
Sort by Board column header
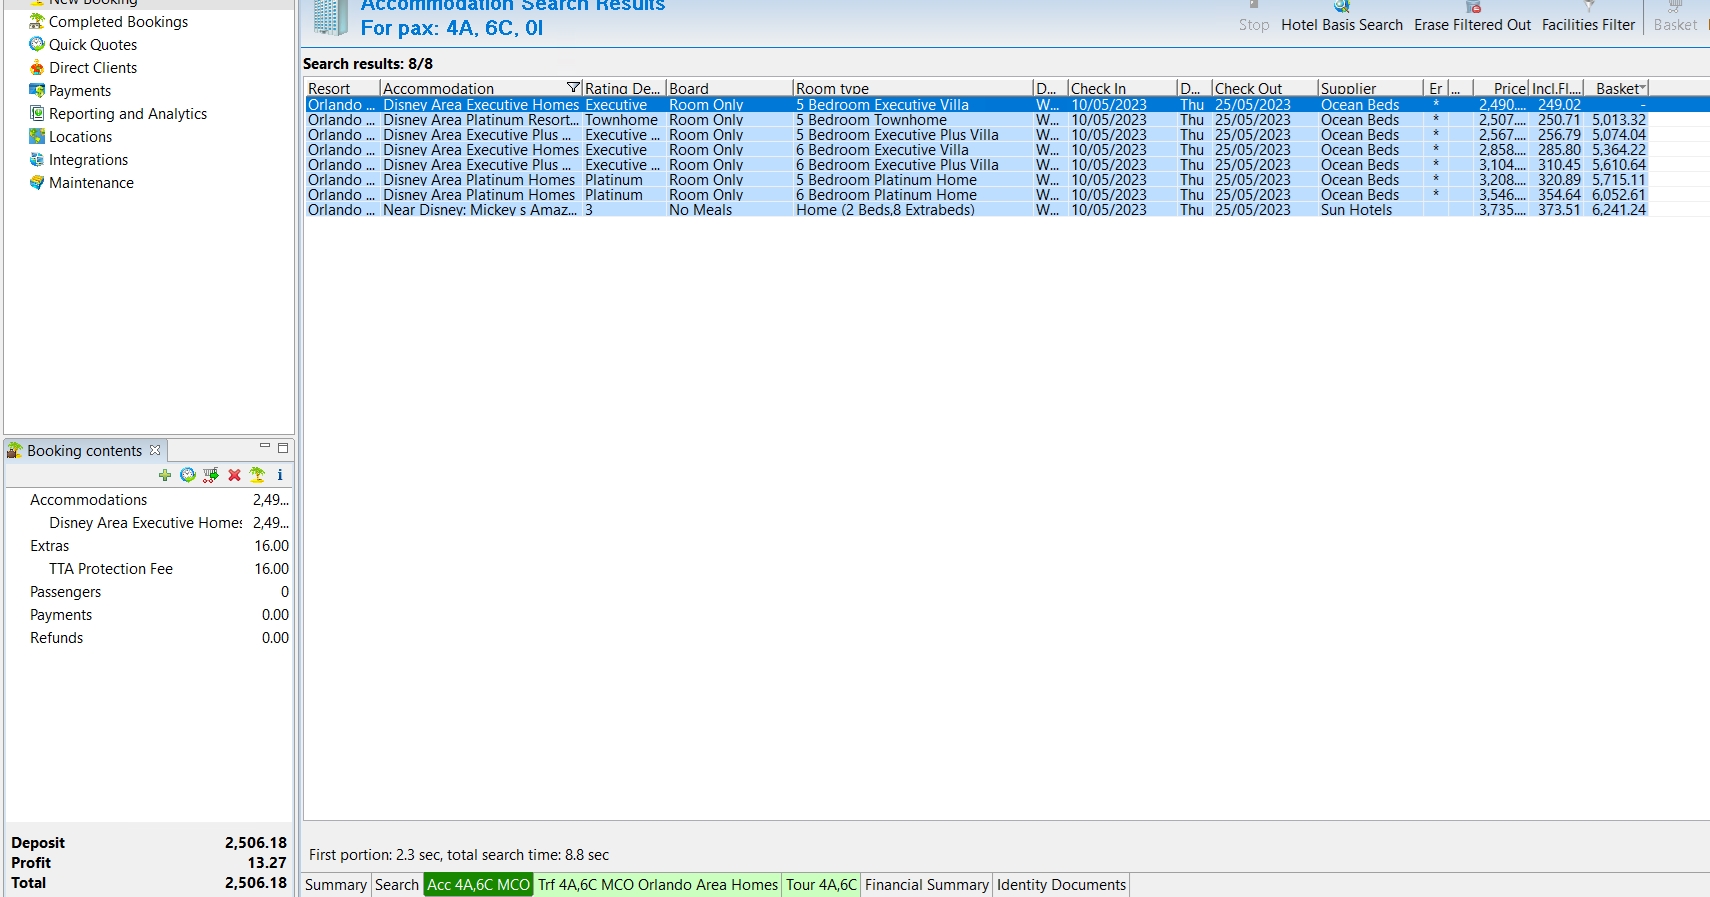tap(729, 88)
